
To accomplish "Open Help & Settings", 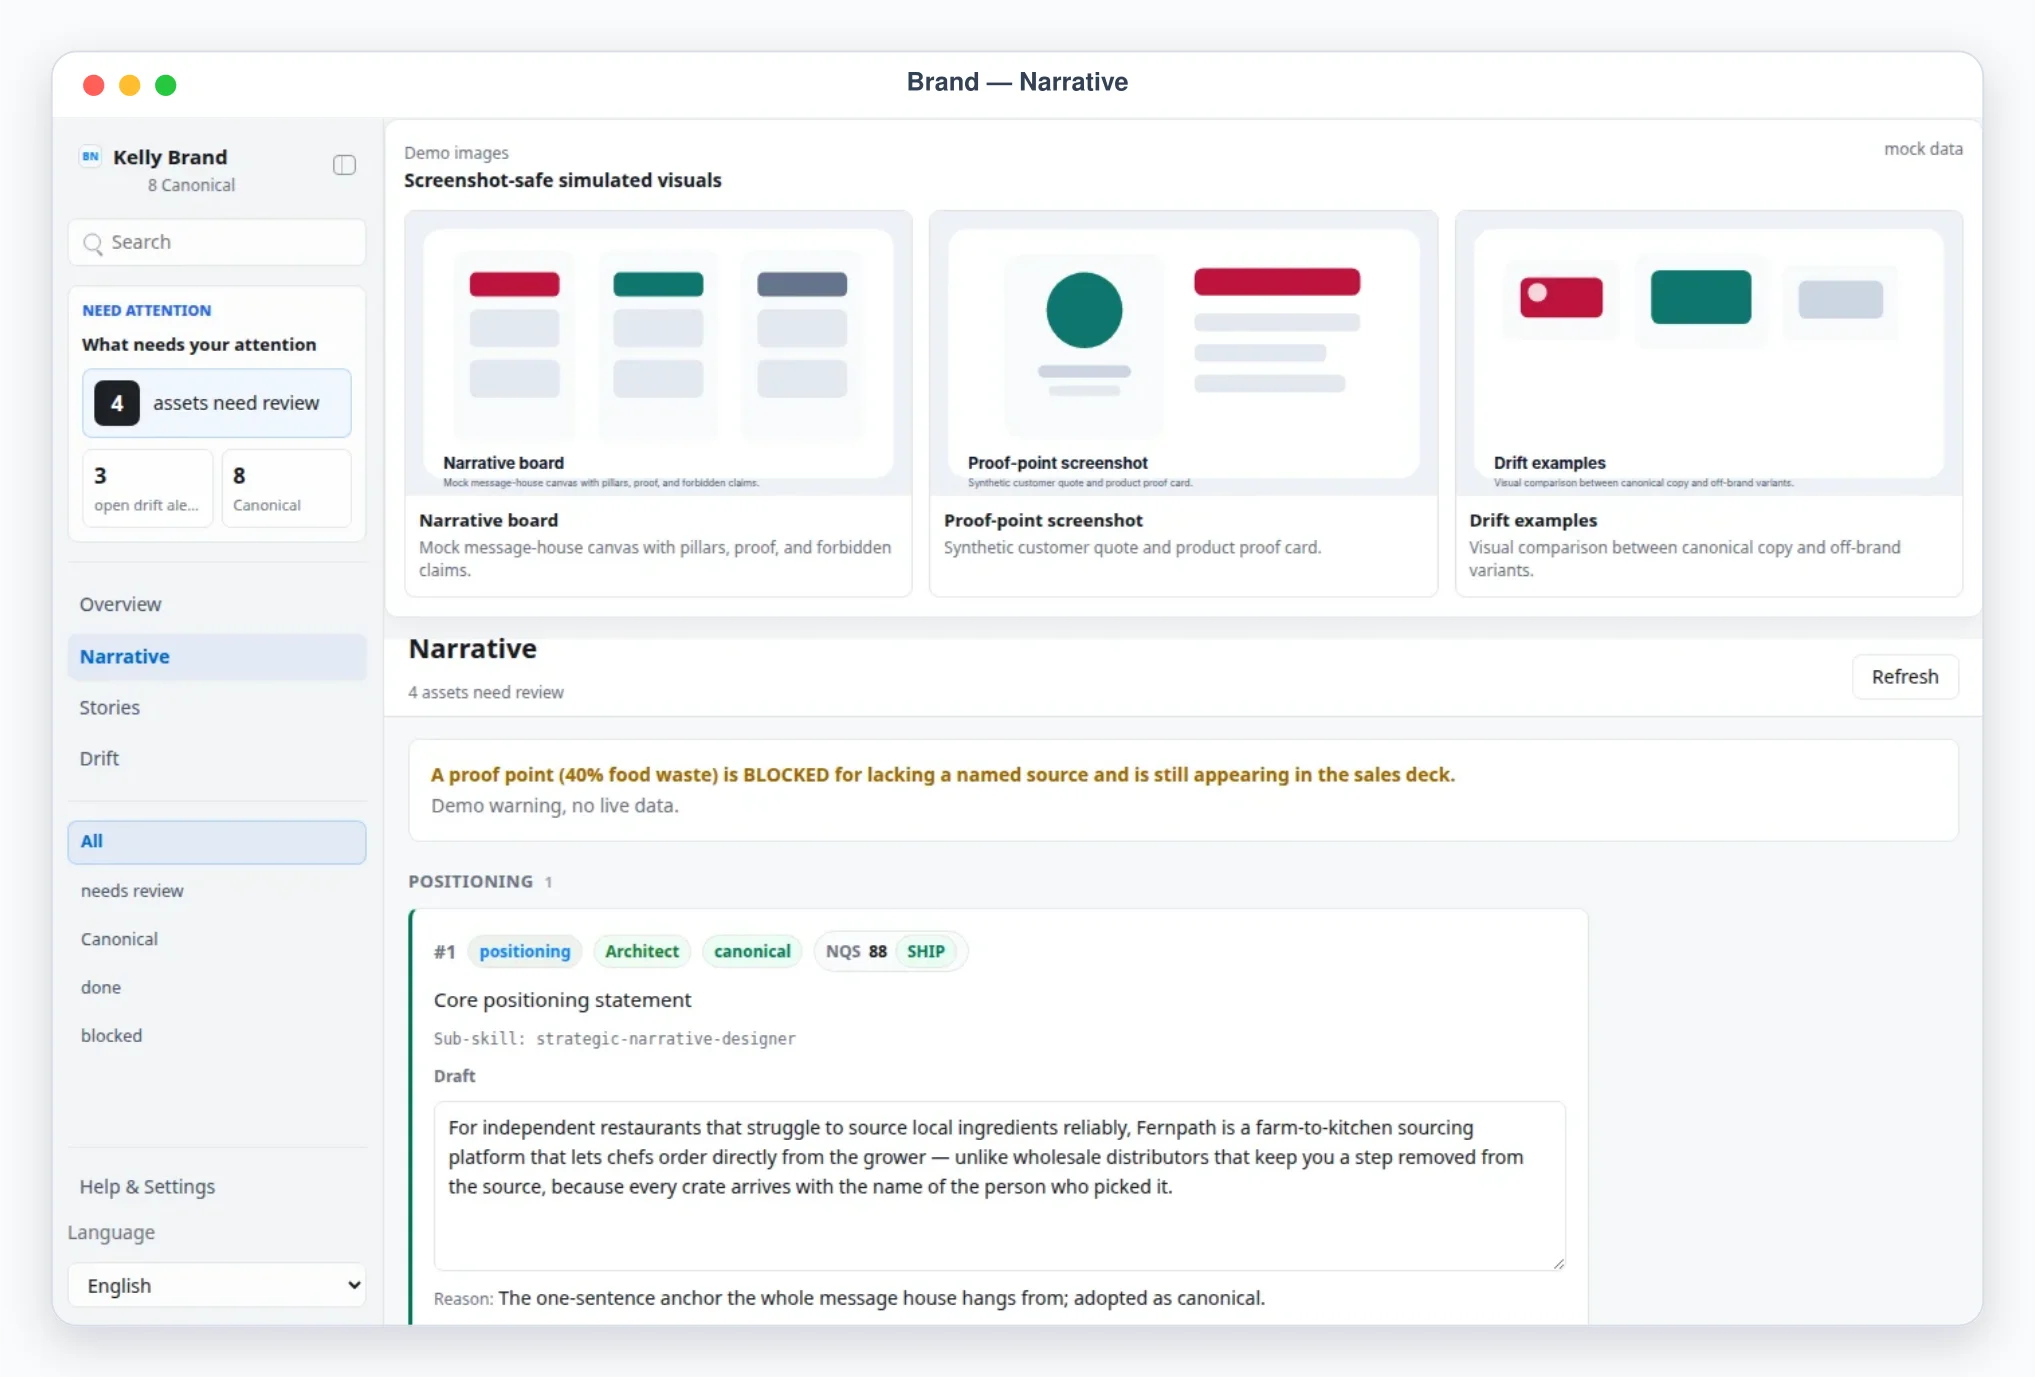I will pos(147,1187).
